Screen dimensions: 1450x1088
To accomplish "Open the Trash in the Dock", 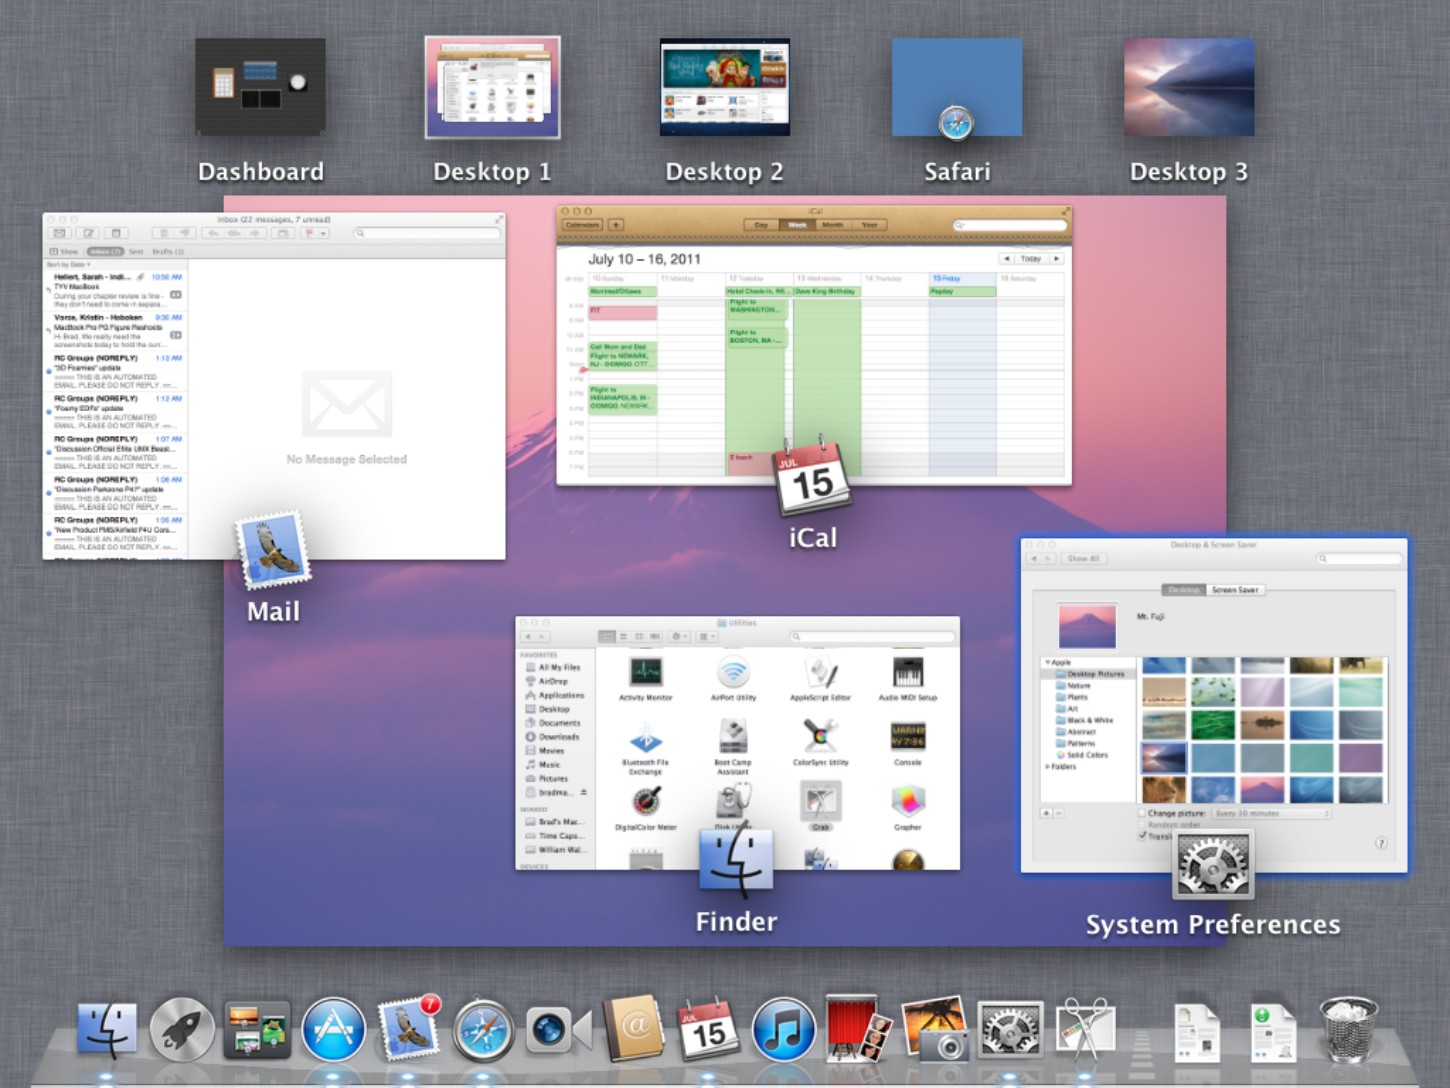I will click(1349, 1030).
